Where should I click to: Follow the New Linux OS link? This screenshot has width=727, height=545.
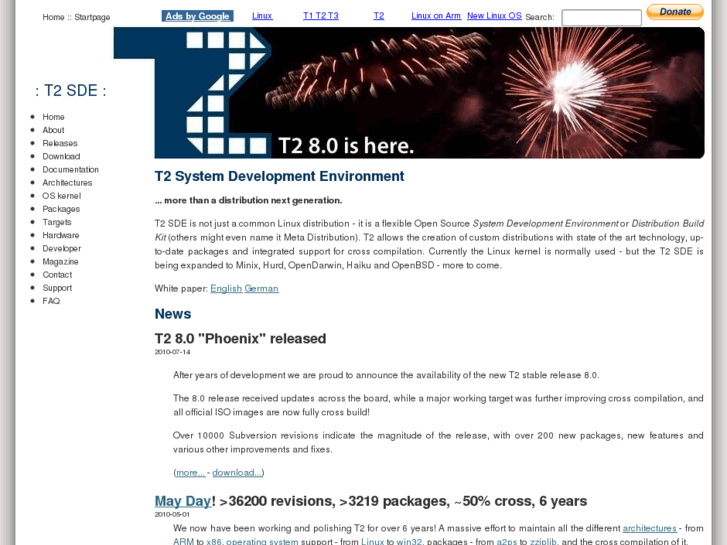coord(494,16)
